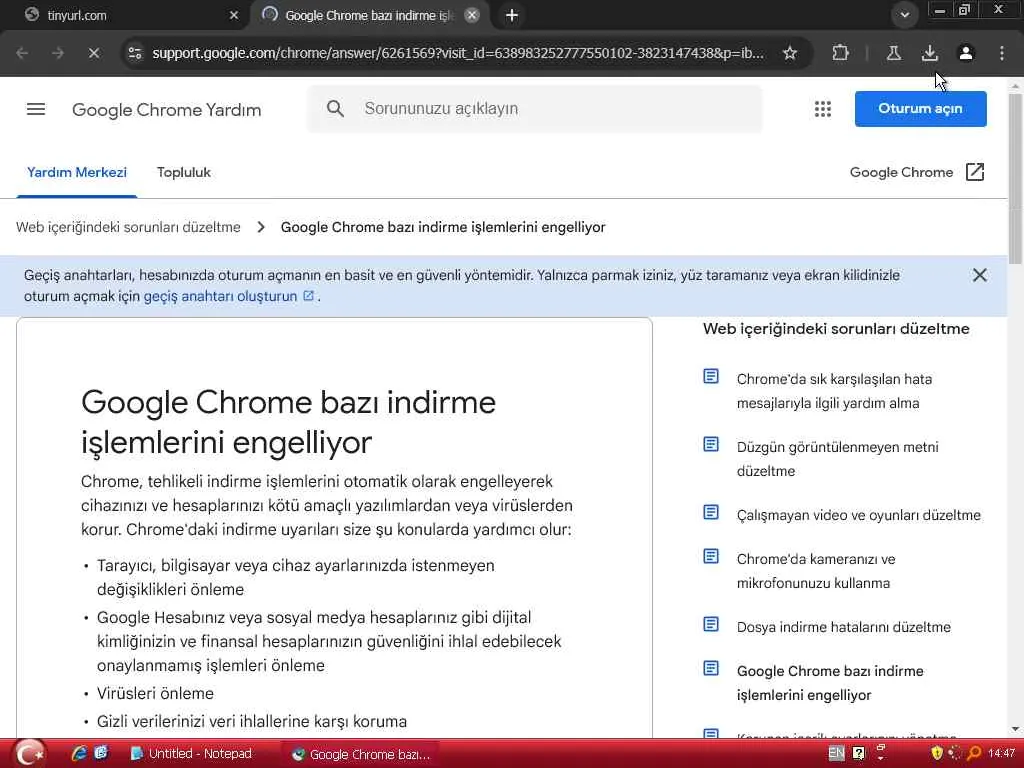Switch to the Topluluk tab
Image resolution: width=1024 pixels, height=768 pixels.
pos(184,172)
